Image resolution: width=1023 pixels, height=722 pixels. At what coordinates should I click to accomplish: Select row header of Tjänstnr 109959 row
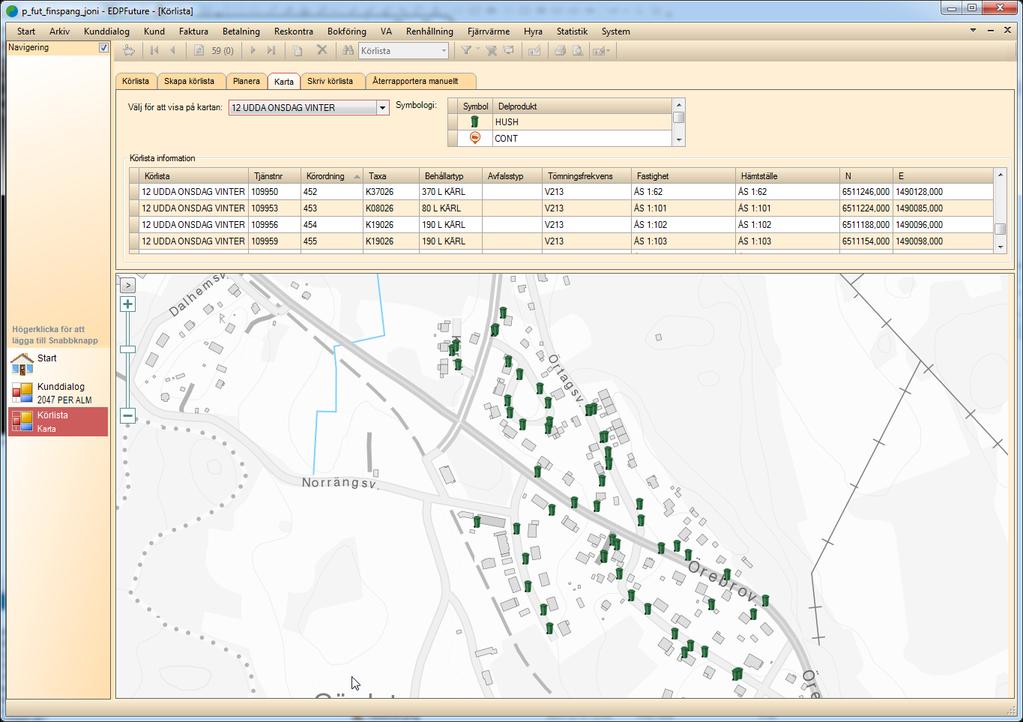click(x=134, y=241)
